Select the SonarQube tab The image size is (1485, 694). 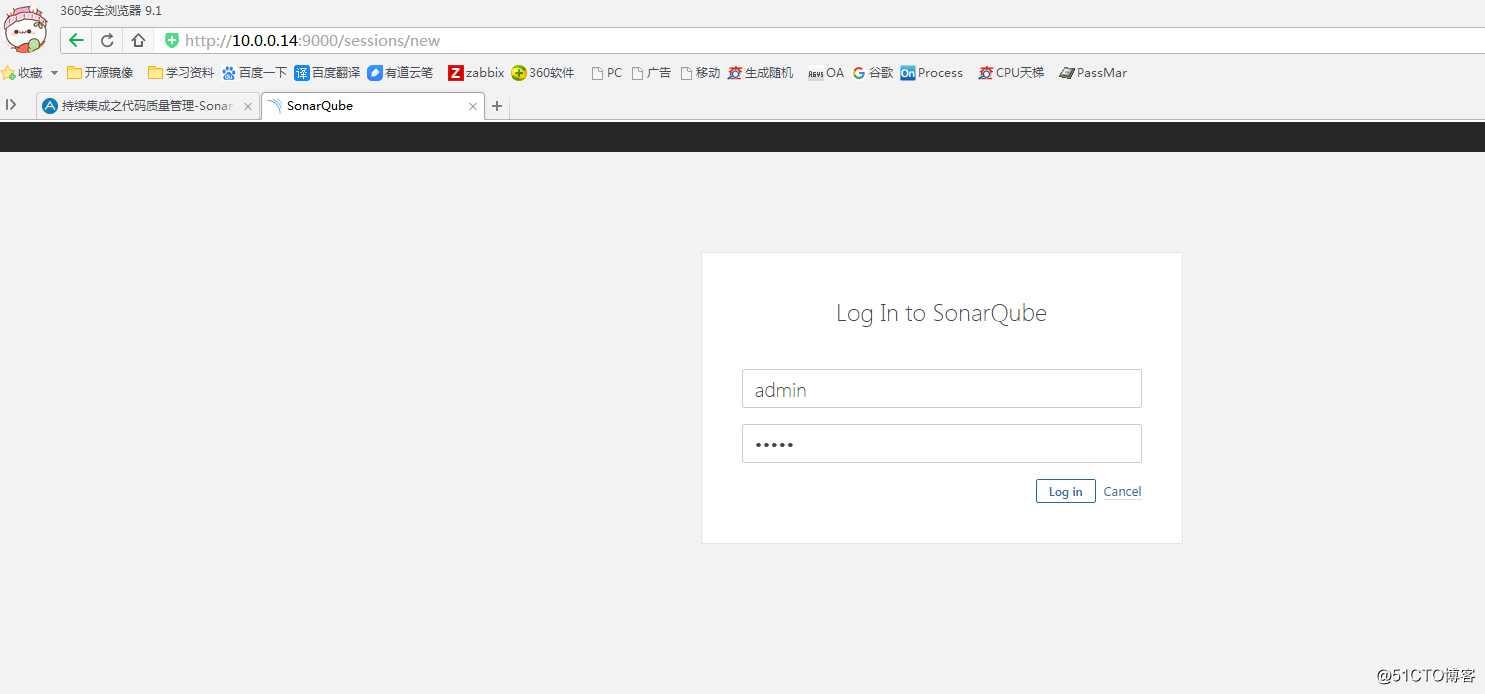[373, 106]
